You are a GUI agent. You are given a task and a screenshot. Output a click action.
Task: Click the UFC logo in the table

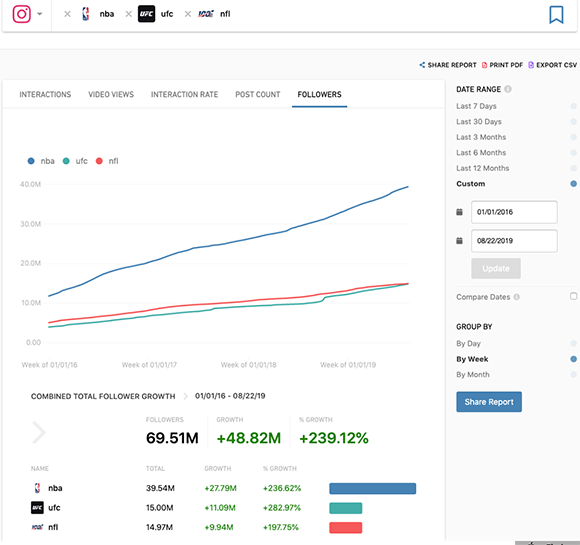tap(37, 508)
